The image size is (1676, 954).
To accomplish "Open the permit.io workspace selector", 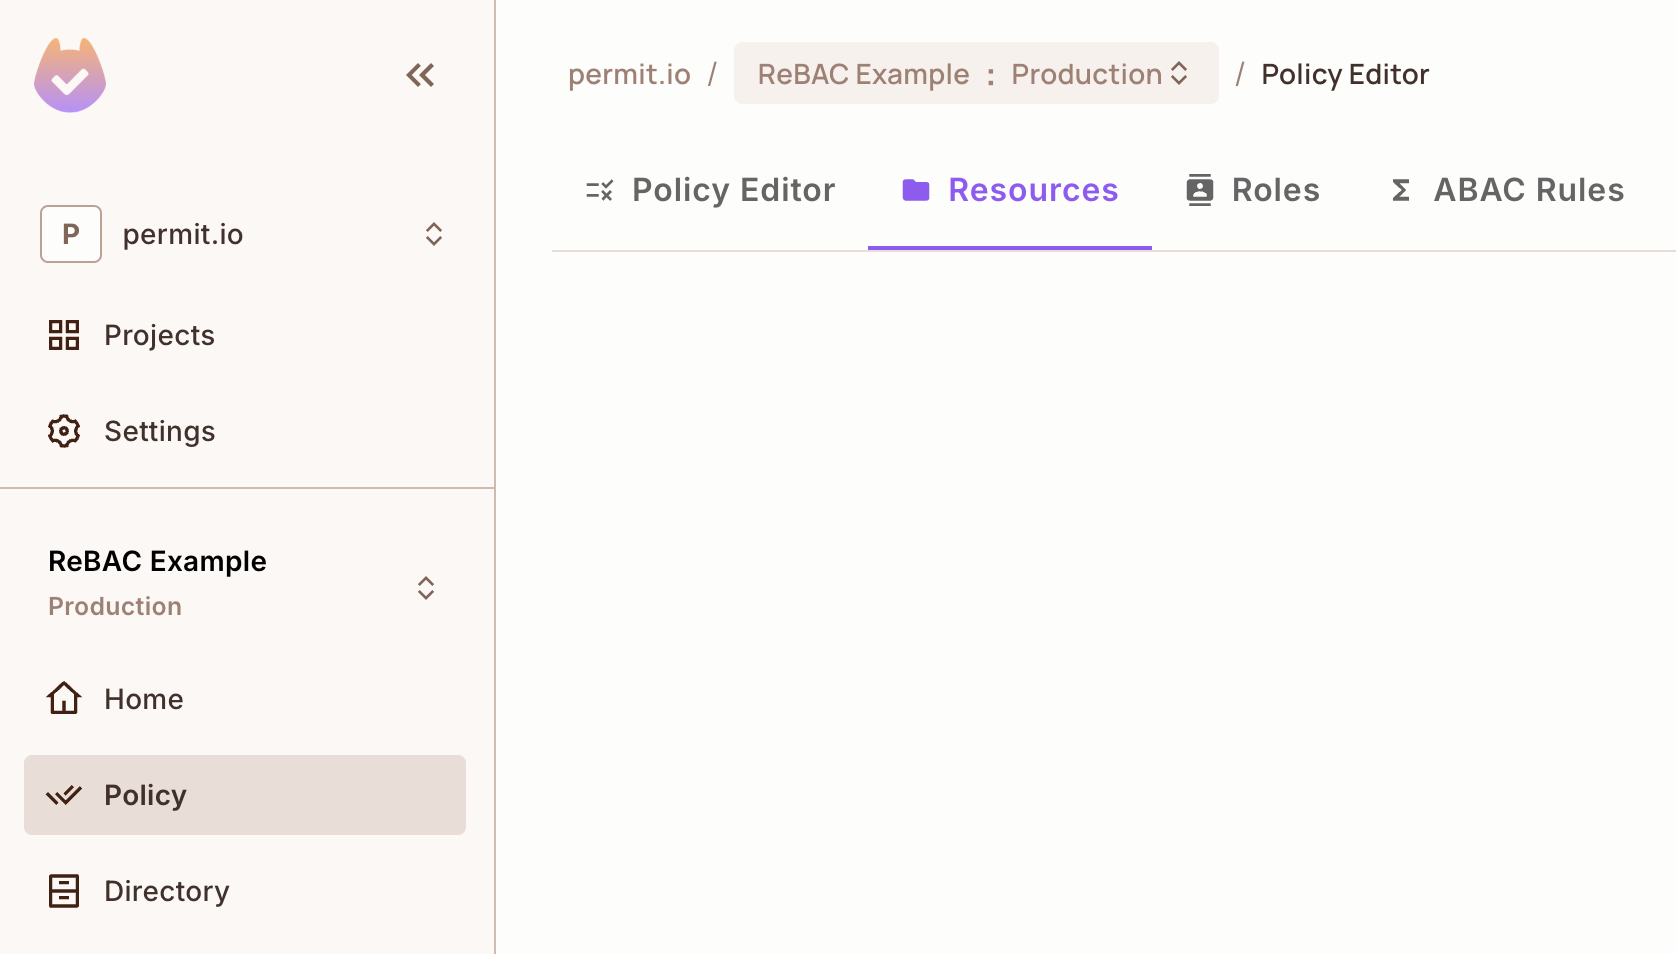I will 434,234.
